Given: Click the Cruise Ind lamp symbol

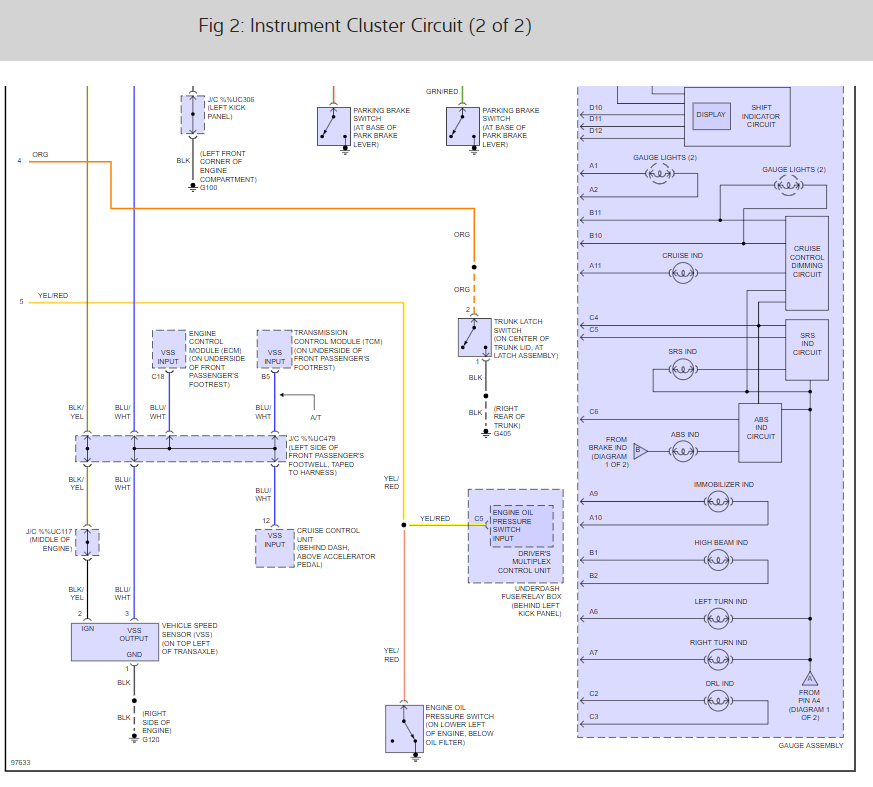Looking at the screenshot, I should coord(683,273).
